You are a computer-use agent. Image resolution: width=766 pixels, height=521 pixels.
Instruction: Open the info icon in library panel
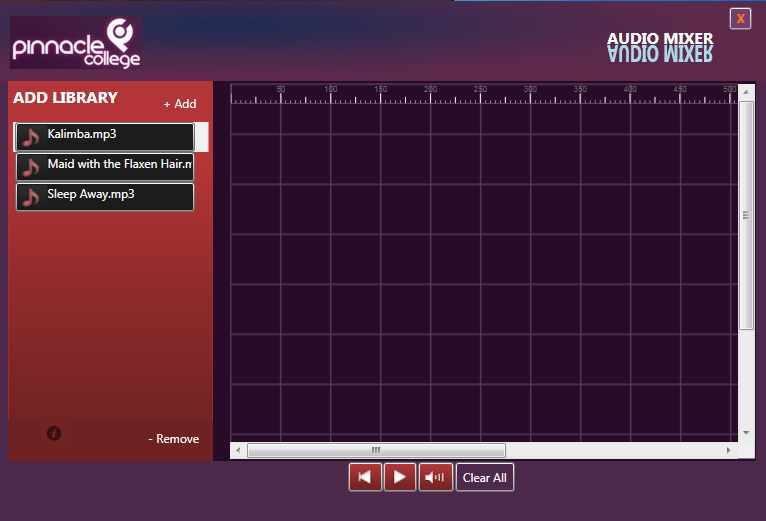click(54, 433)
